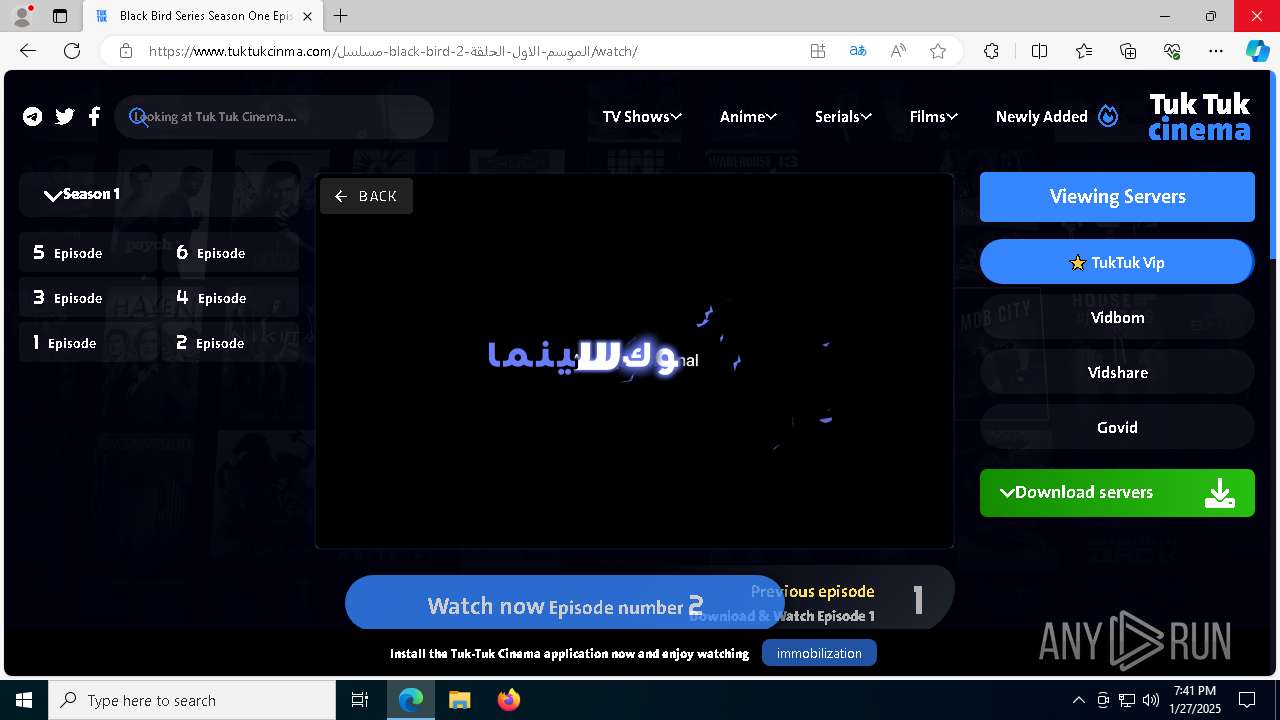This screenshot has width=1280, height=720.
Task: Open the Facebook social icon
Action: click(94, 117)
